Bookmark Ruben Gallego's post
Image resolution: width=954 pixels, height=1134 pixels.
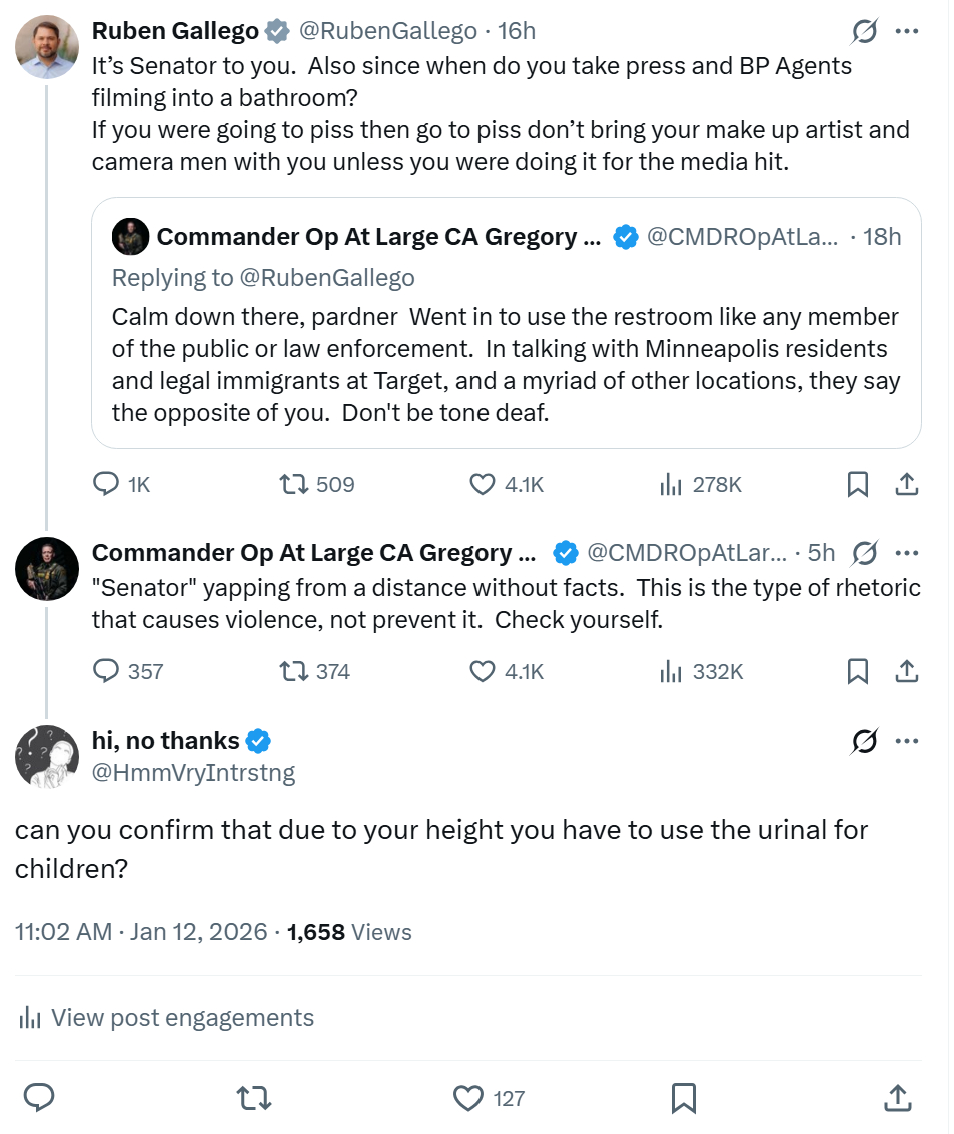[x=857, y=485]
